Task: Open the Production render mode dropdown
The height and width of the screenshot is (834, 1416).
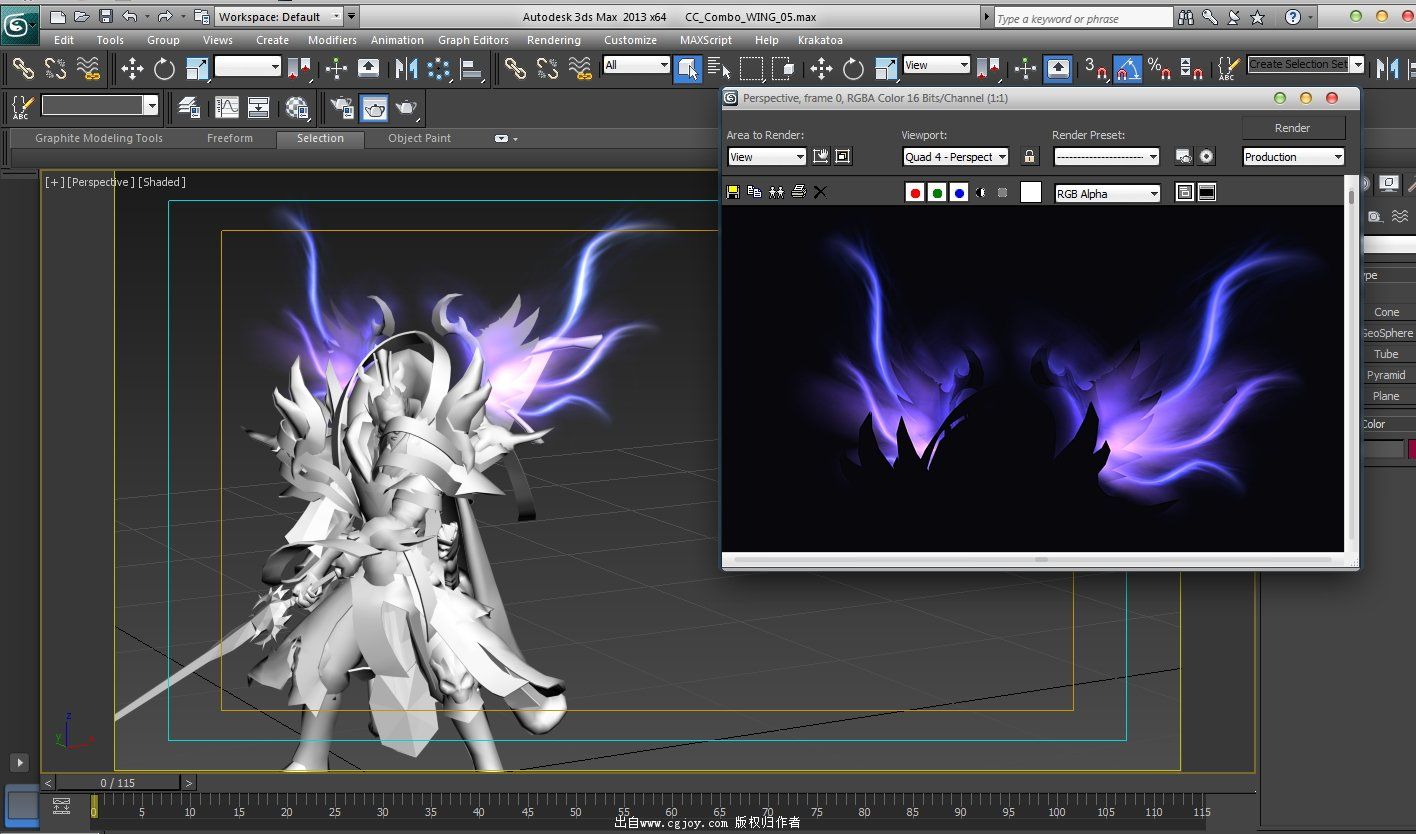Action: (1294, 157)
